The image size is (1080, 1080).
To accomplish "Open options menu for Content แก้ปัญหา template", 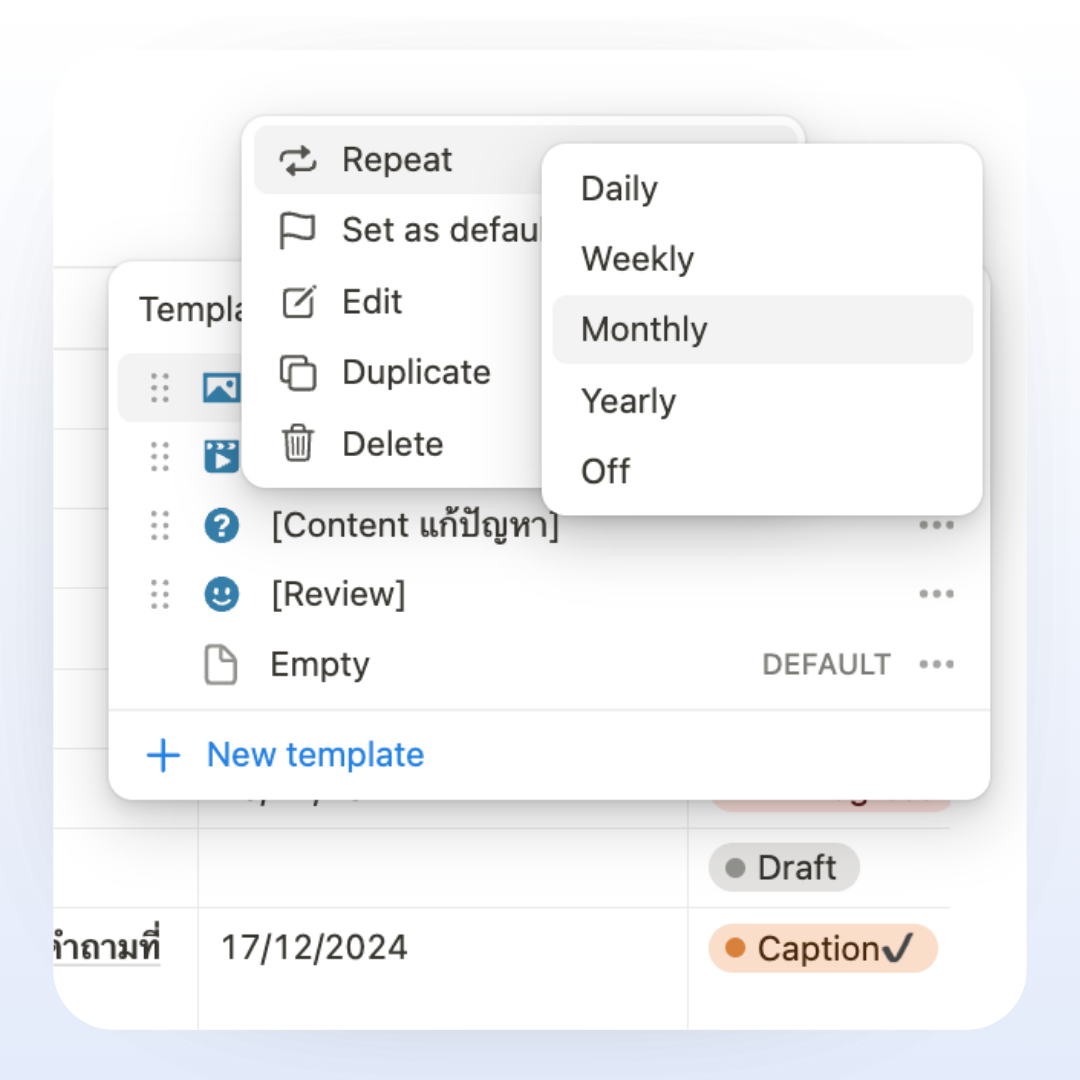I will (936, 525).
